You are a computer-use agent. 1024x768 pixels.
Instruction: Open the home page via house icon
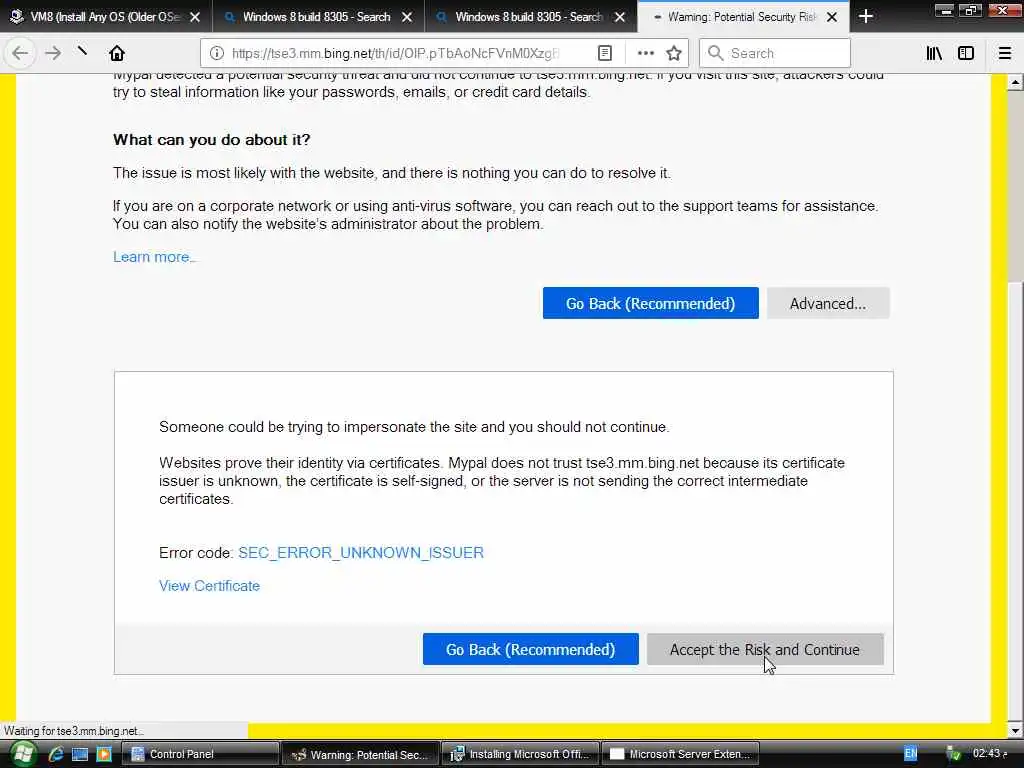pyautogui.click(x=117, y=53)
